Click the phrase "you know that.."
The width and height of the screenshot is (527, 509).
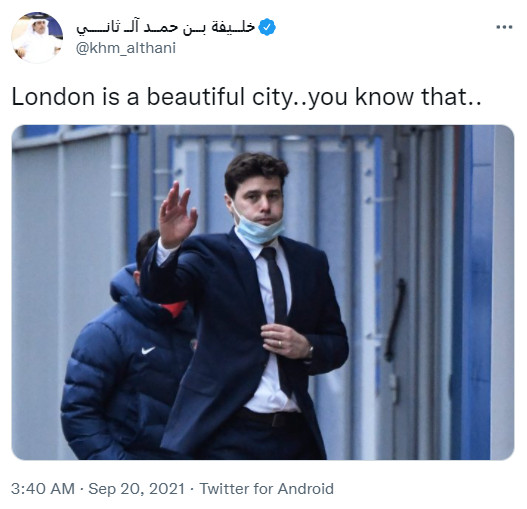coord(395,97)
